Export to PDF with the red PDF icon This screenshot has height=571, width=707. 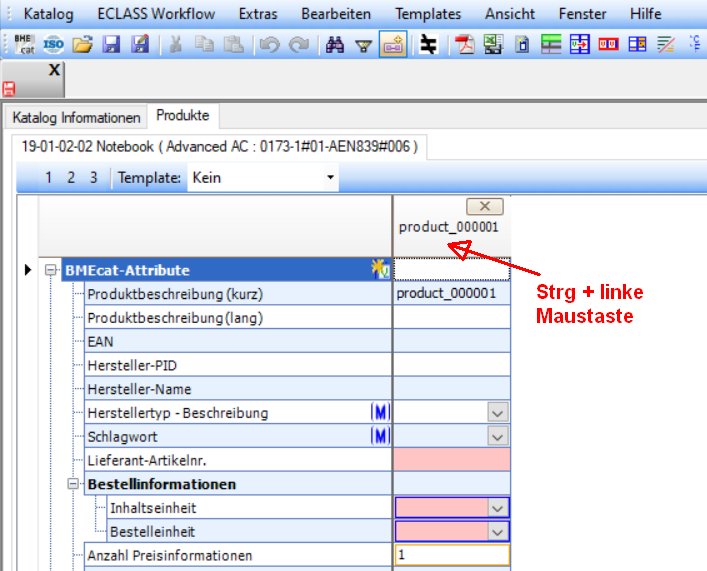click(x=464, y=44)
